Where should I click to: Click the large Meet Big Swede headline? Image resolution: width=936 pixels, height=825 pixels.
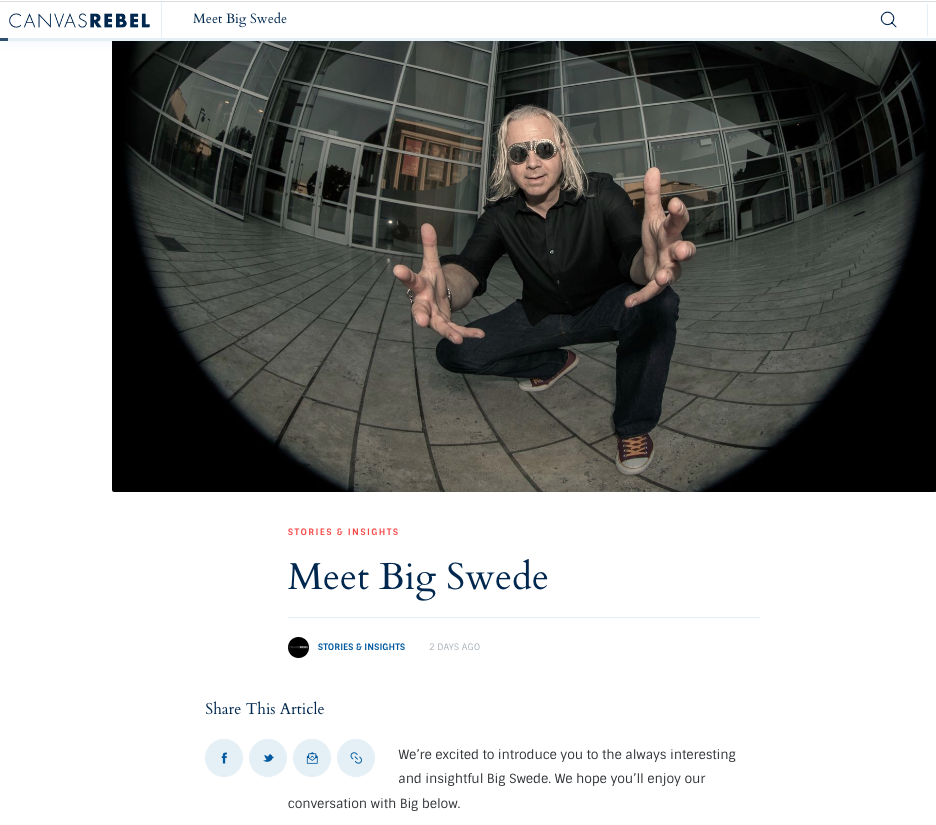[x=418, y=577]
